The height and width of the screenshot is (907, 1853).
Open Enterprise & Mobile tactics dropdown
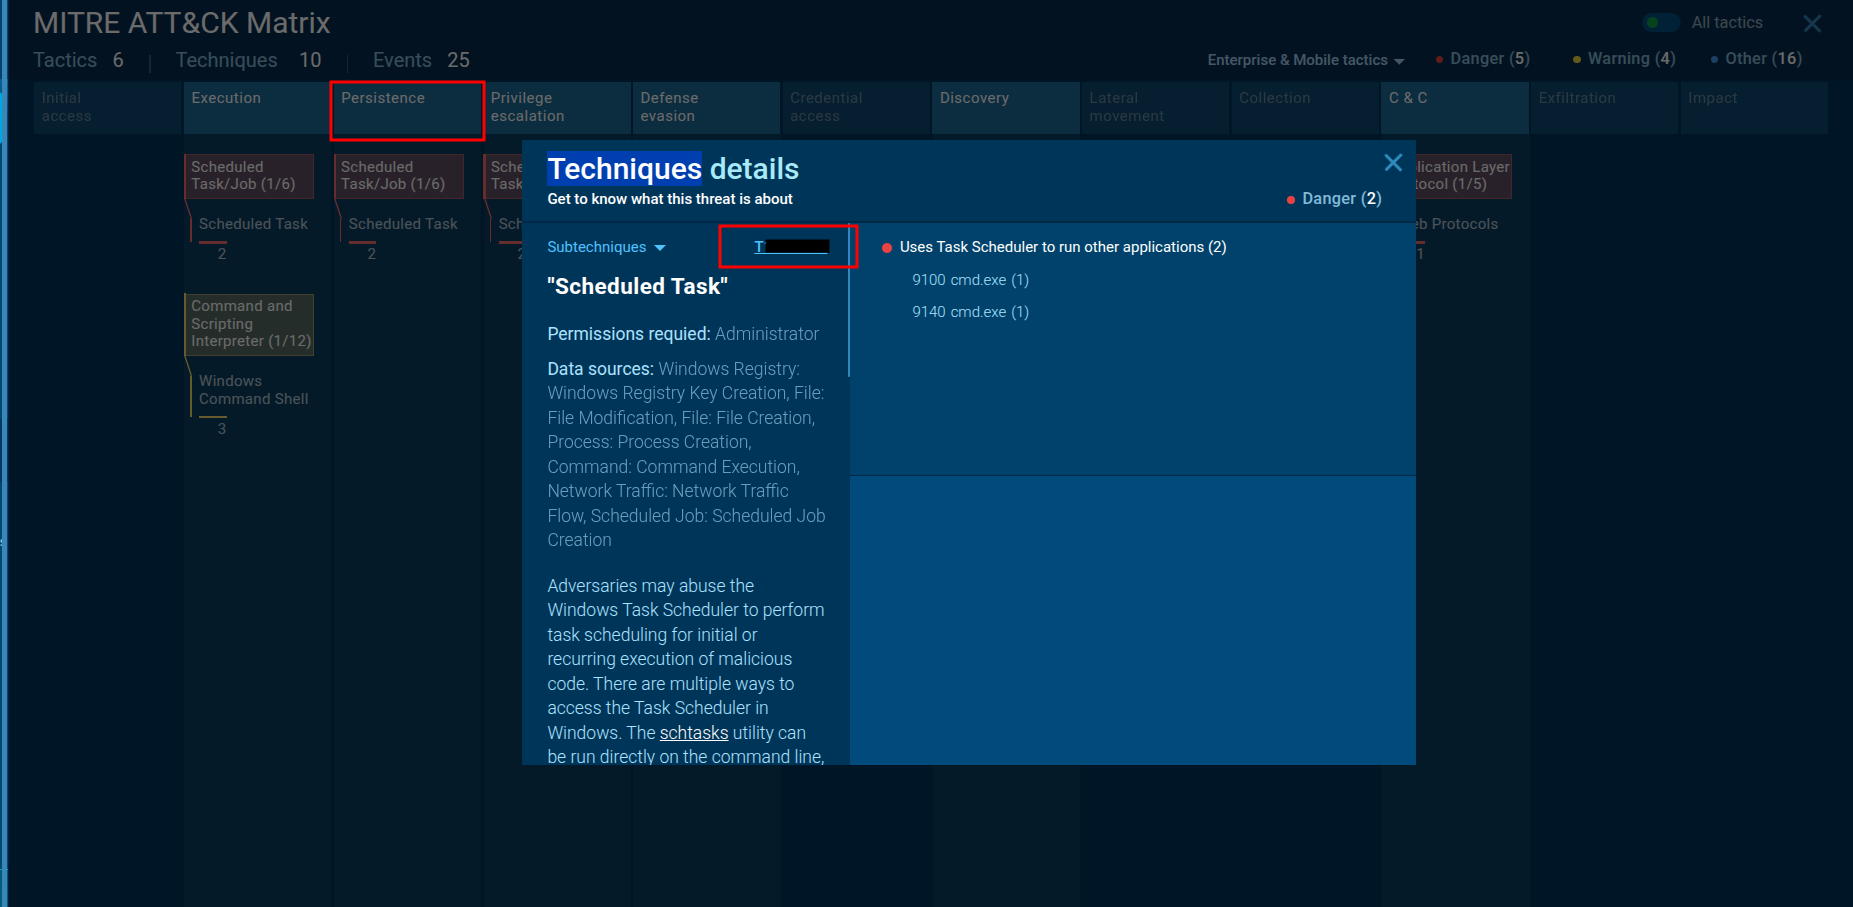tap(1305, 60)
